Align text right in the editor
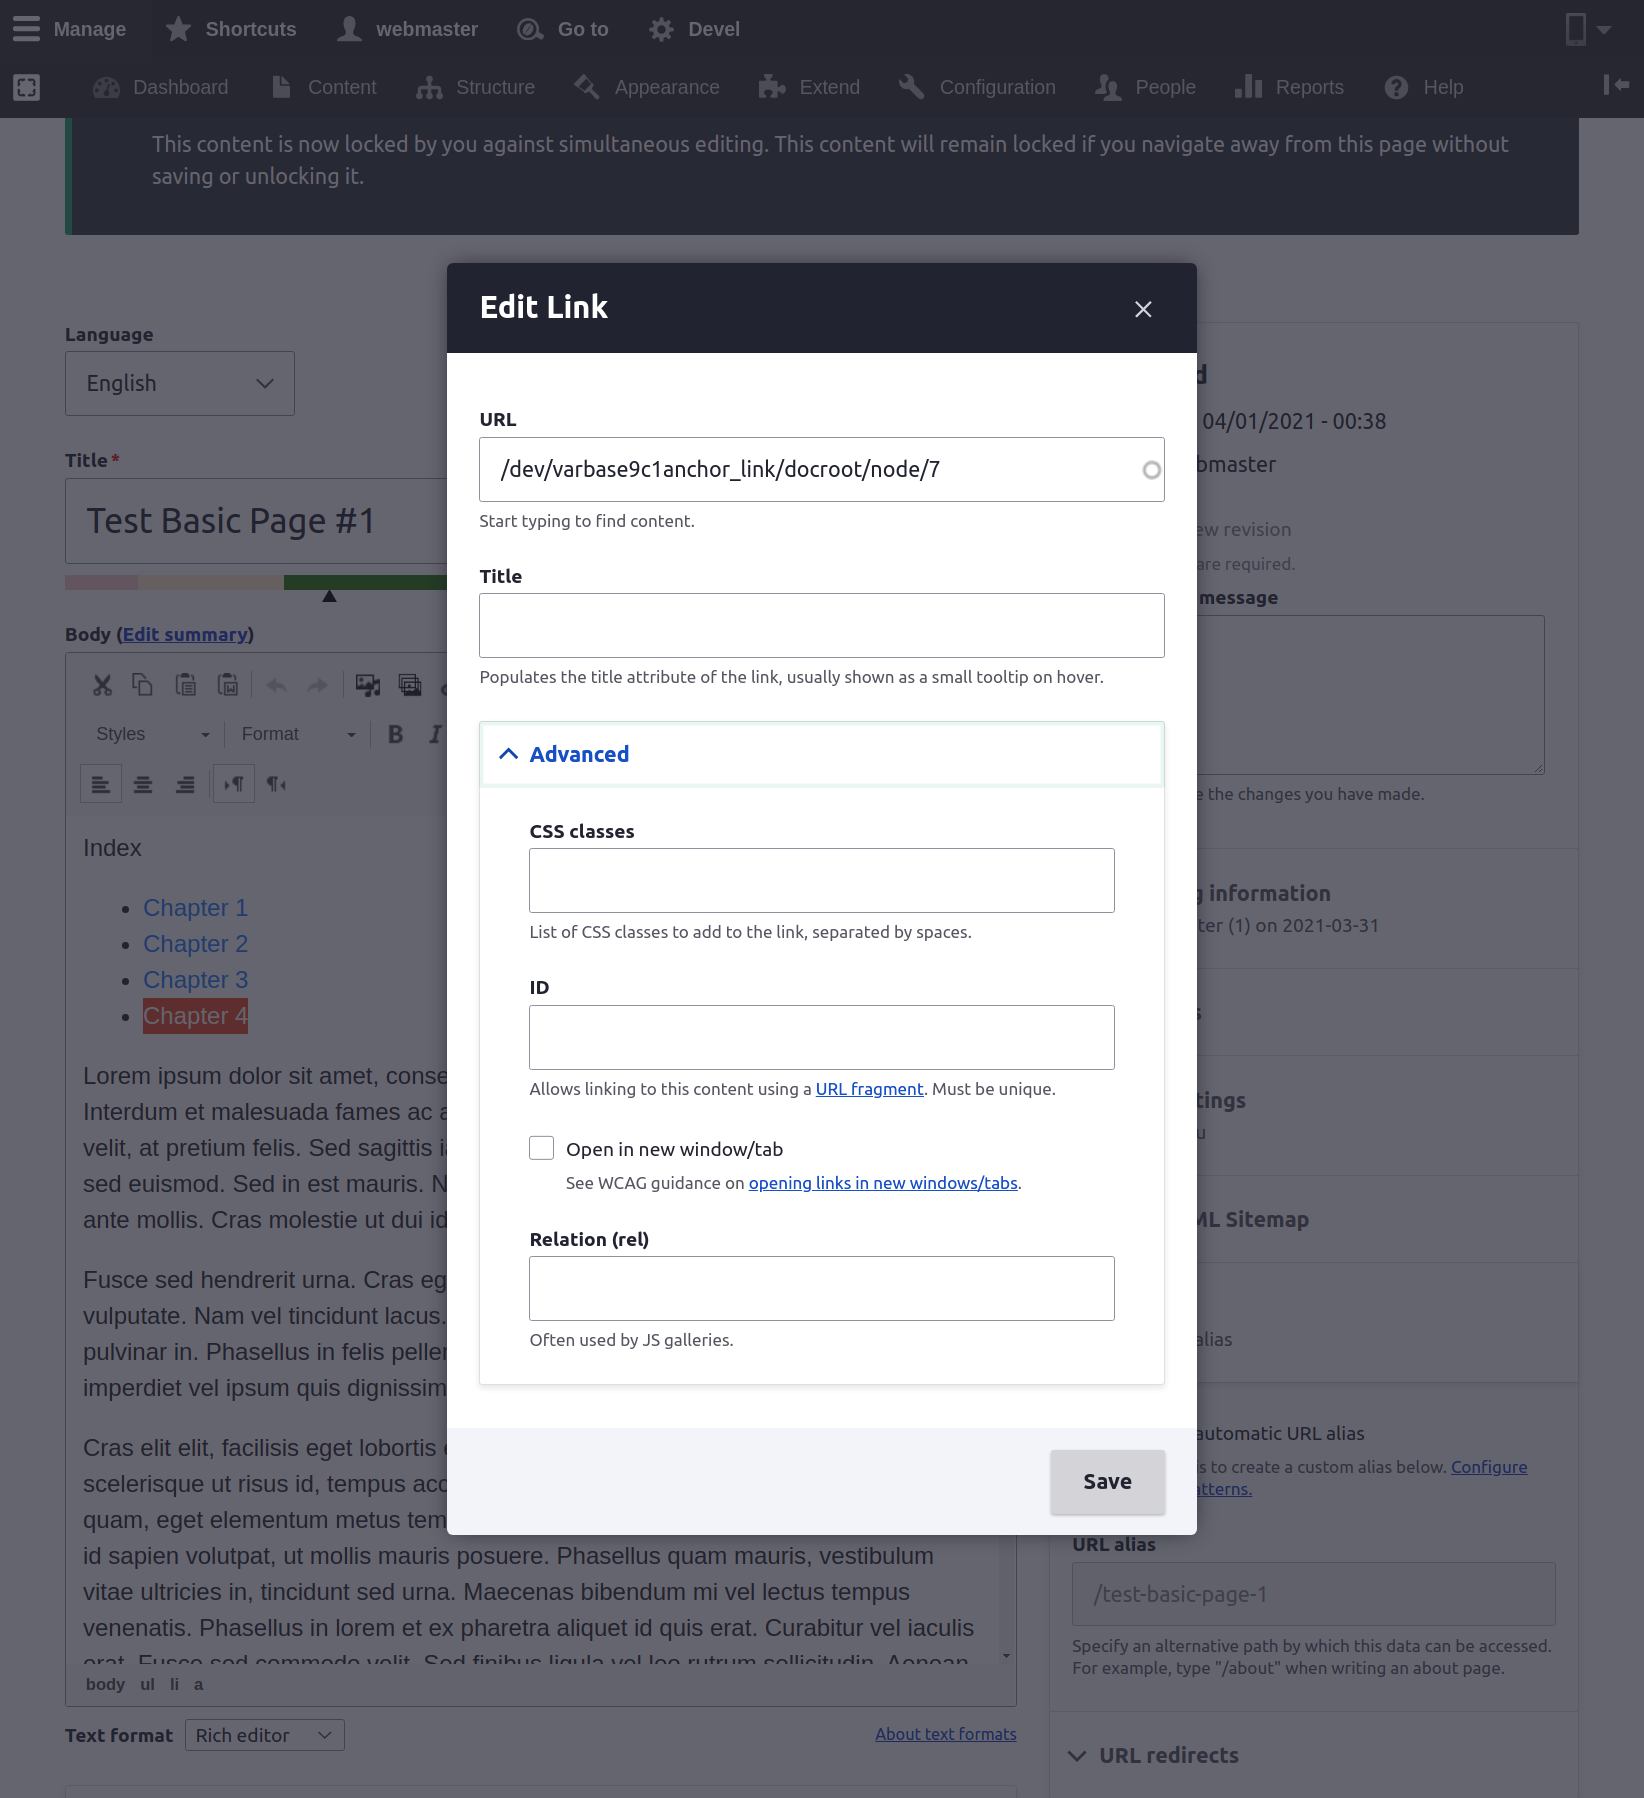Image resolution: width=1644 pixels, height=1798 pixels. (x=185, y=784)
